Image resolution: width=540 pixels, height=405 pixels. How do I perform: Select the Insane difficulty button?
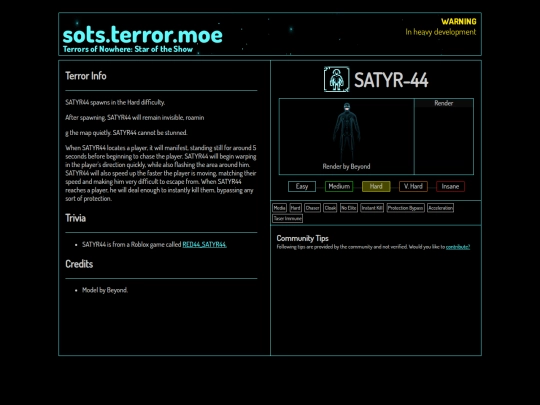point(450,186)
